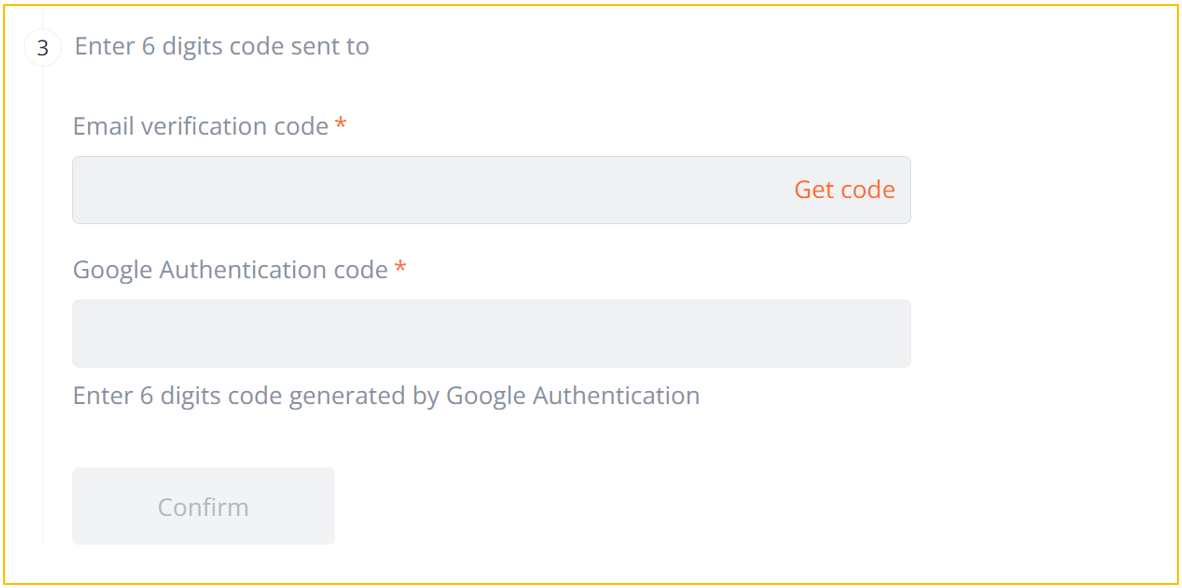Screen dimensions: 1182x588
Task: Focus the empty Google authenticator input box
Action: pos(400,333)
